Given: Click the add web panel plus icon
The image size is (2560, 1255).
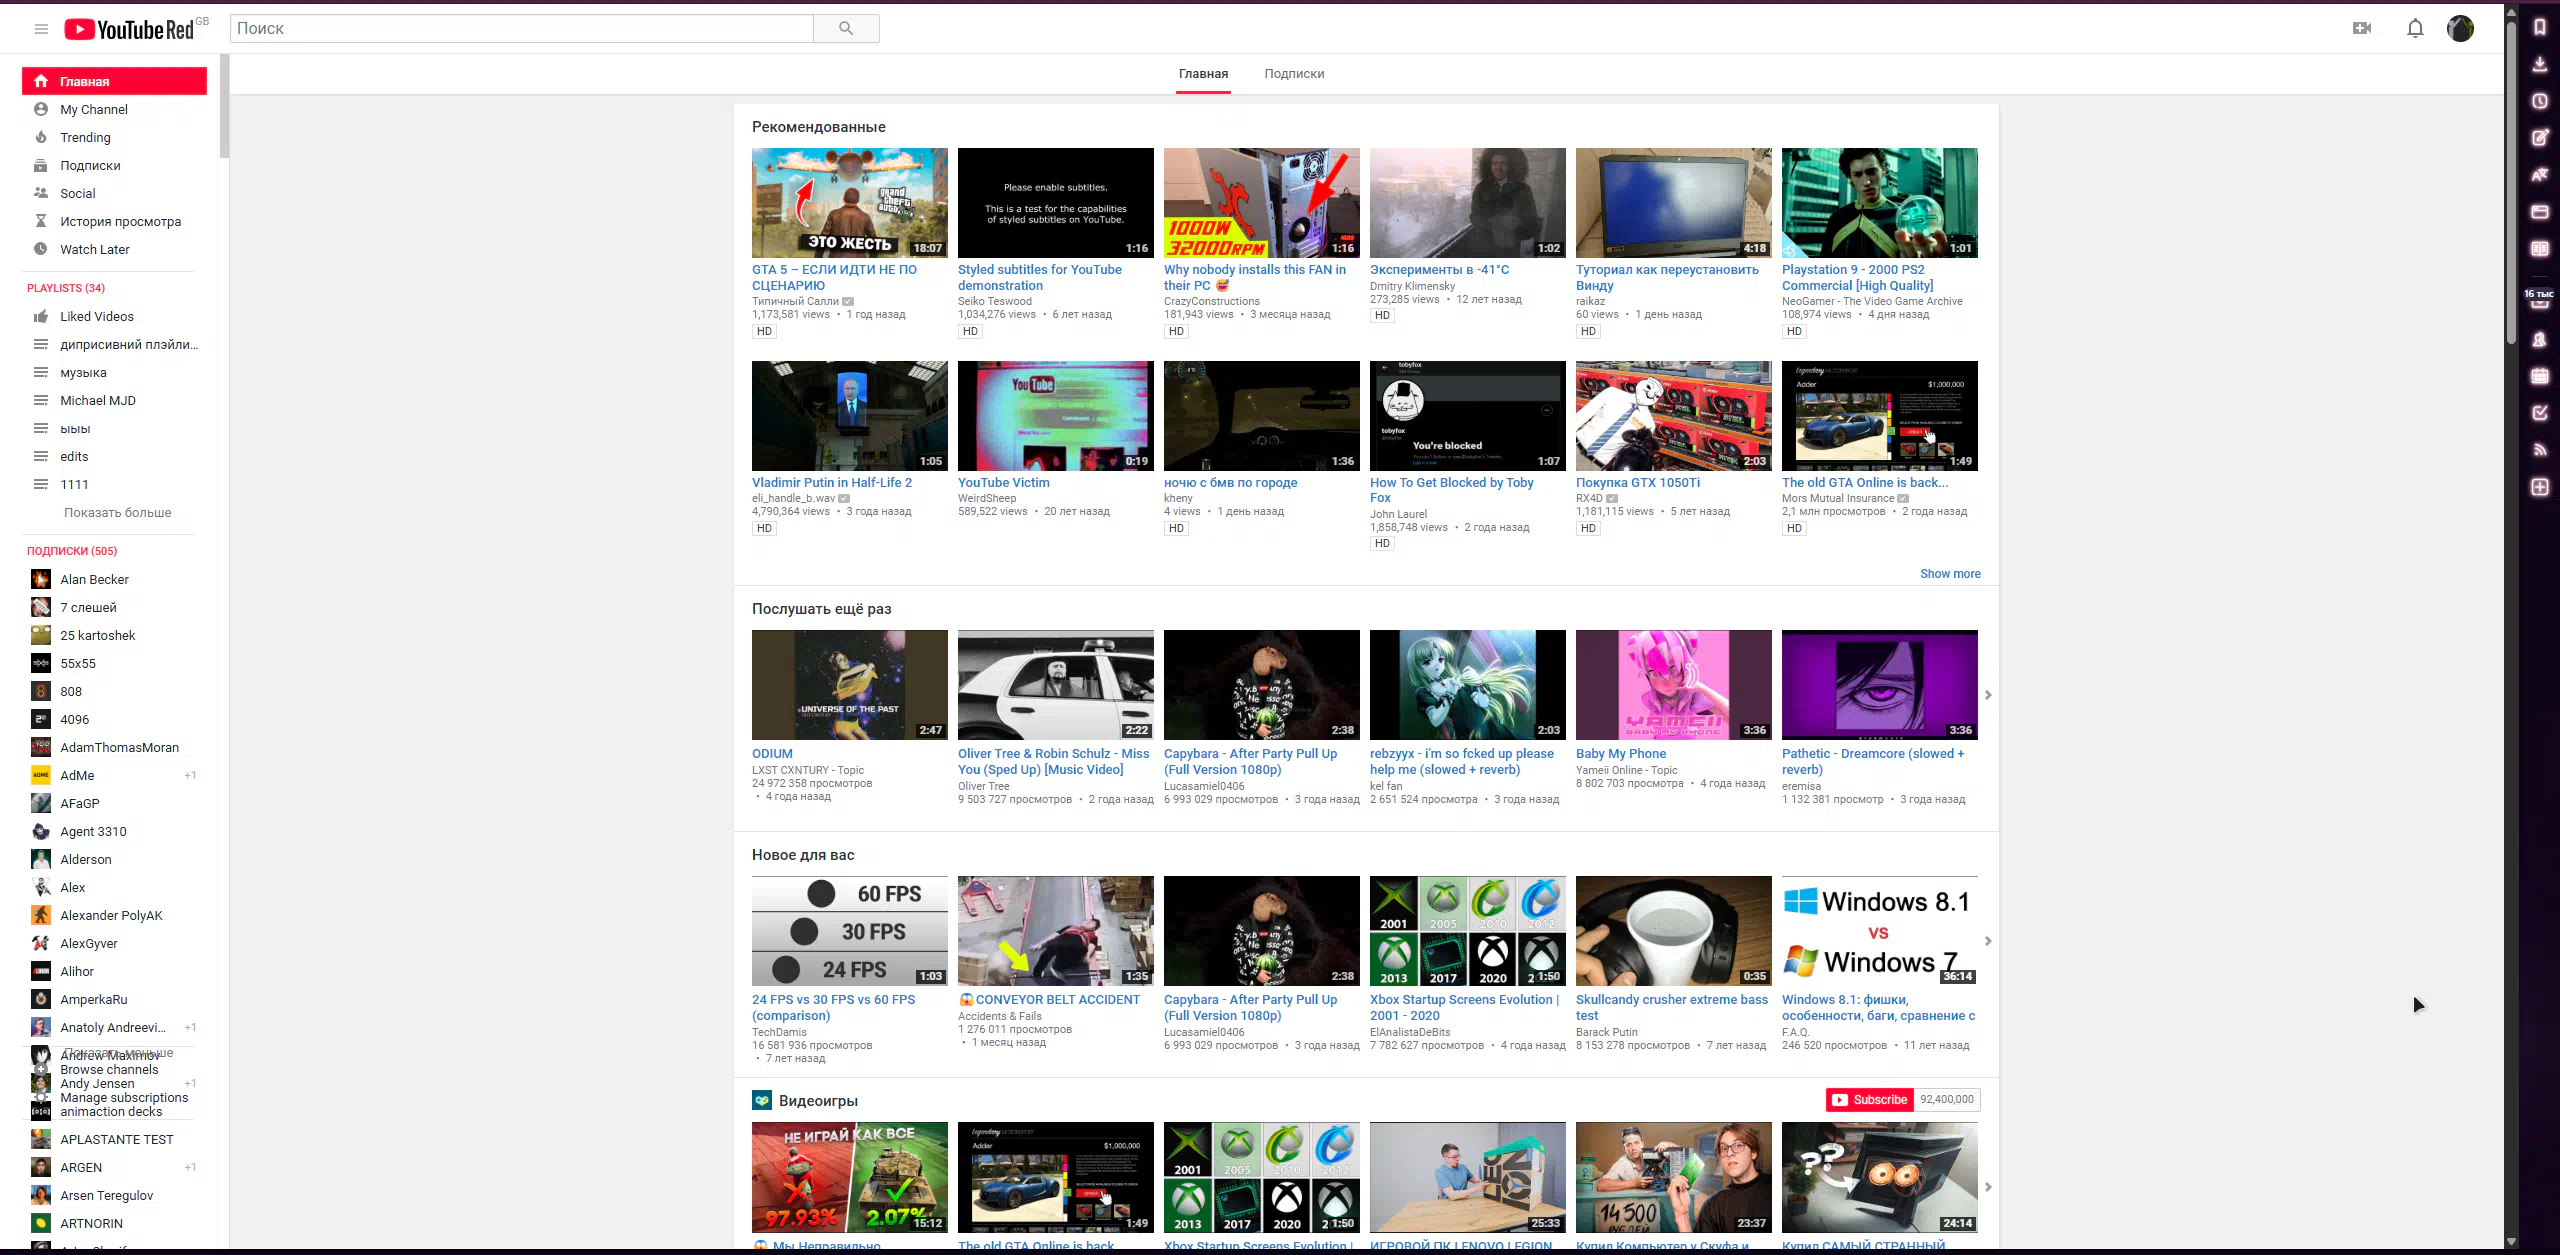Looking at the screenshot, I should (2540, 487).
